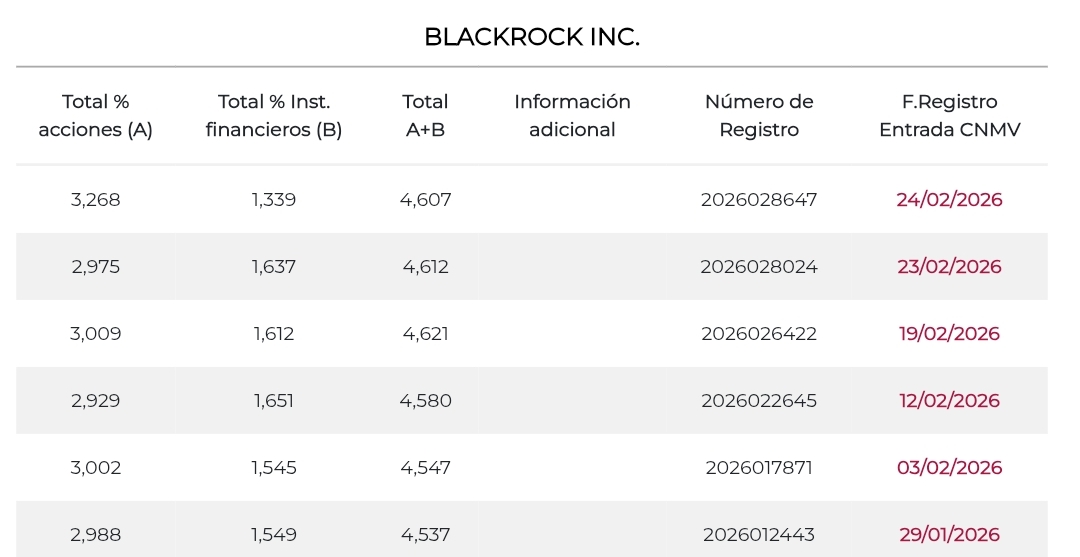The image size is (1080, 557).
Task: Open the 23/02/2026 registration date link
Action: tap(949, 267)
